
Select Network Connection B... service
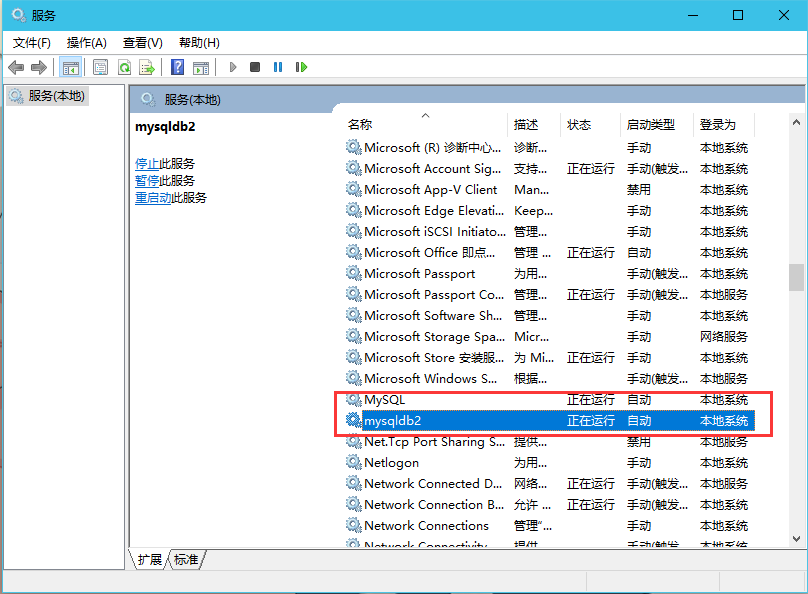click(549, 504)
